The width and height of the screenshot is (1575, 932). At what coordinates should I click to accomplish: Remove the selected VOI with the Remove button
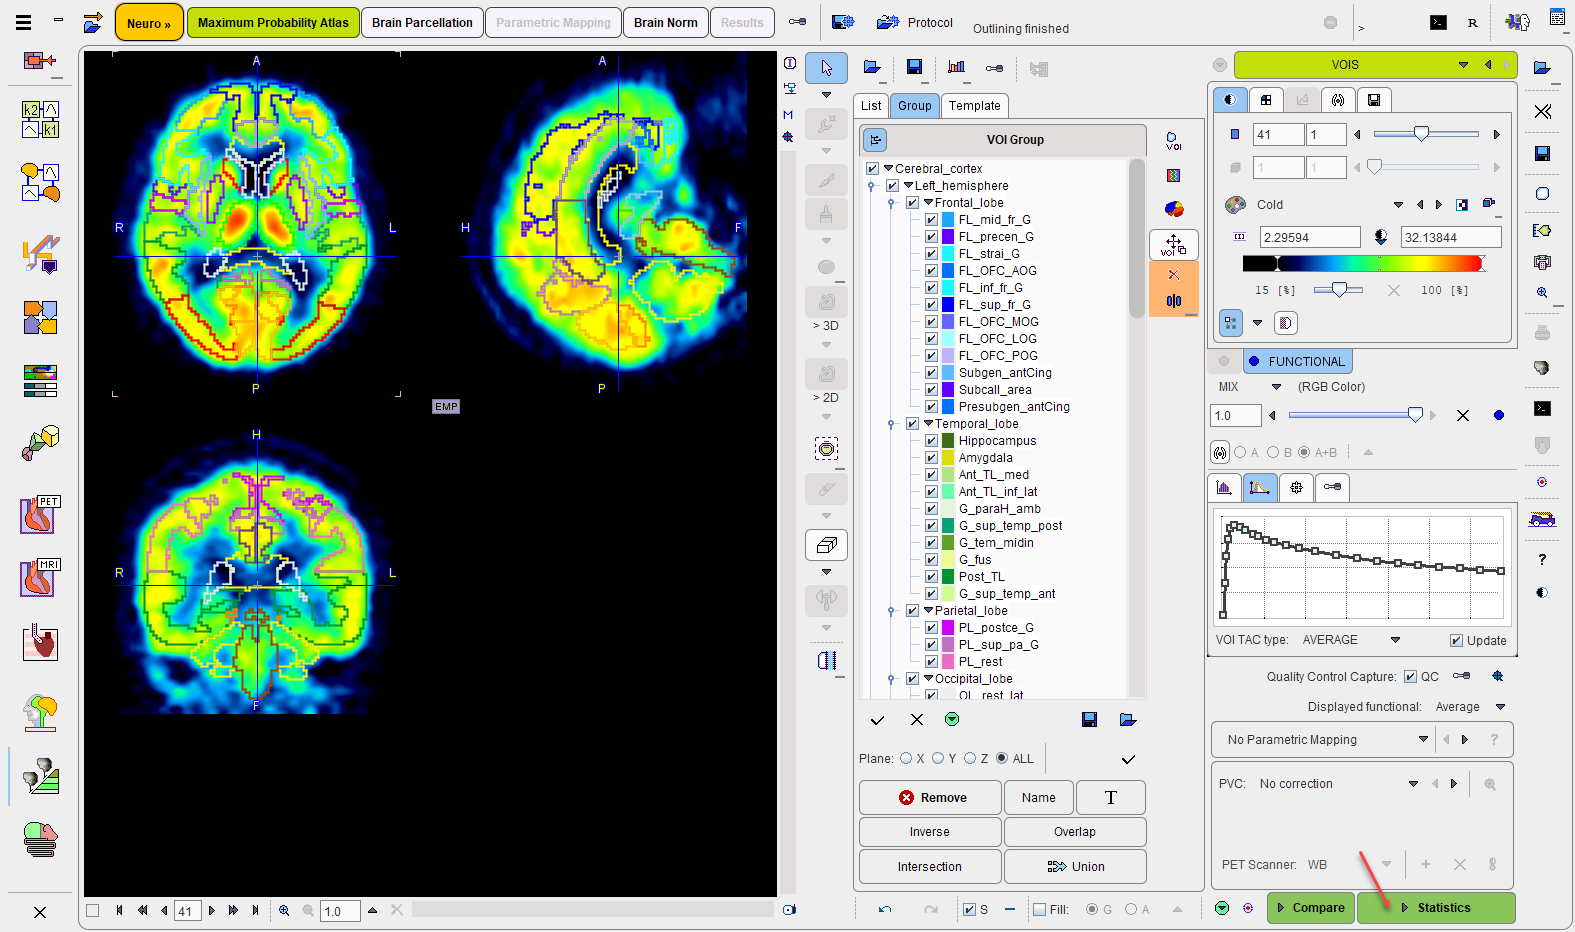click(x=930, y=798)
